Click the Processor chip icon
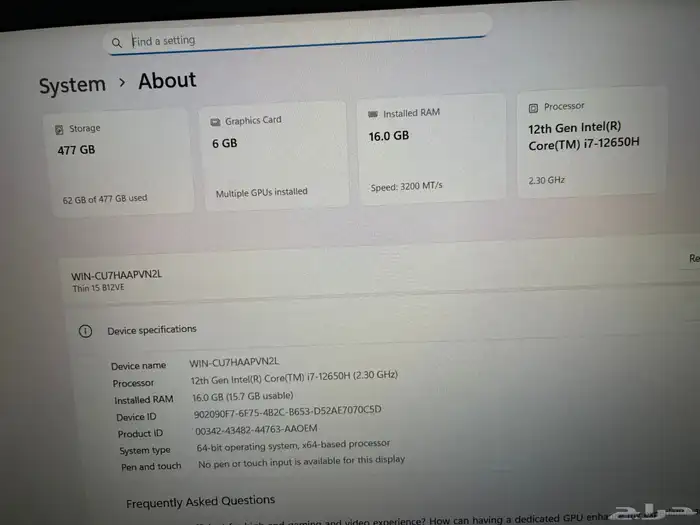700x525 pixels. pyautogui.click(x=534, y=107)
